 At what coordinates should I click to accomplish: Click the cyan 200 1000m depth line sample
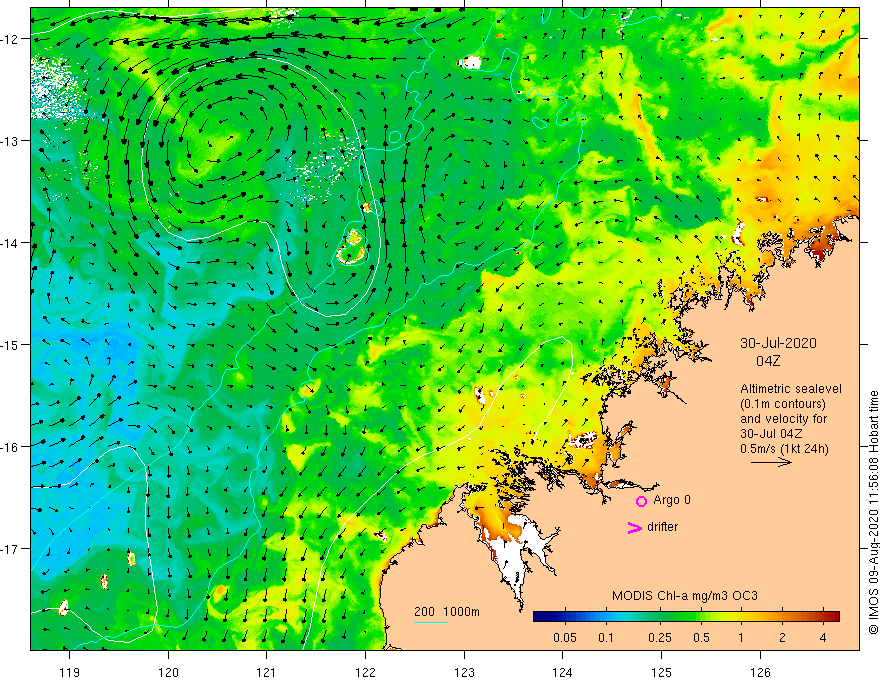pos(431,622)
